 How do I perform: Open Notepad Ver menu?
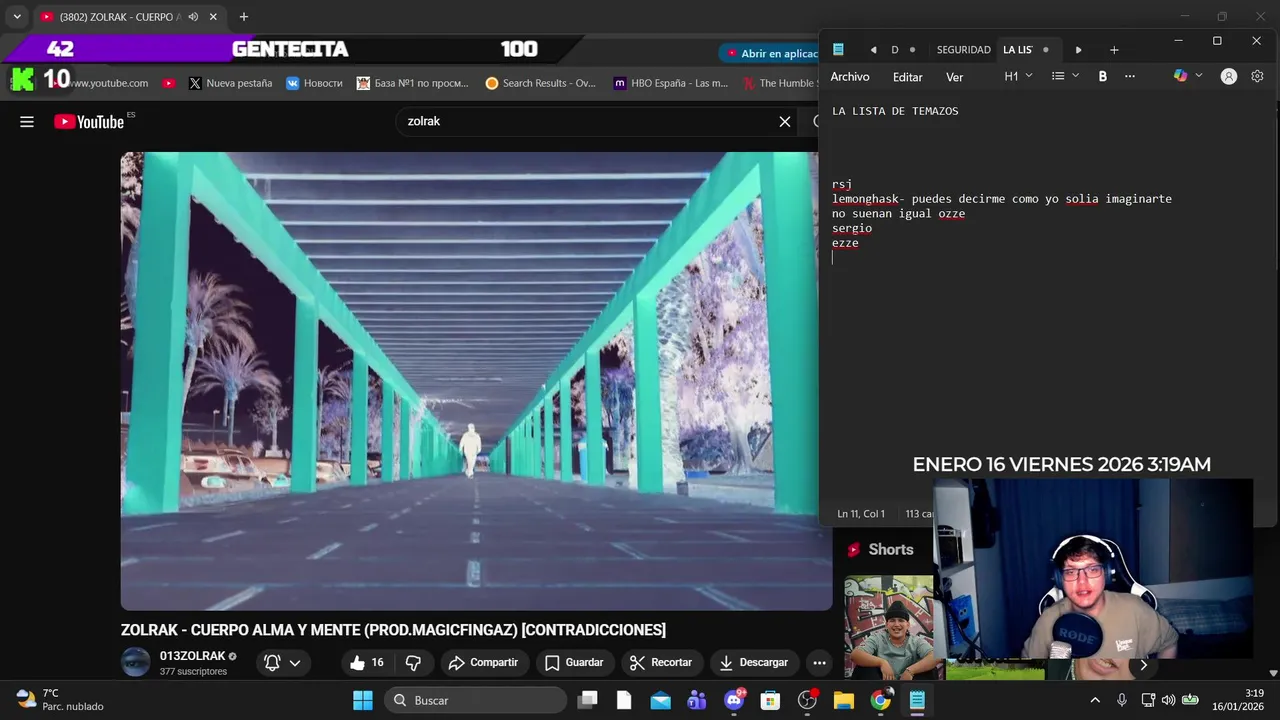pyautogui.click(x=955, y=77)
